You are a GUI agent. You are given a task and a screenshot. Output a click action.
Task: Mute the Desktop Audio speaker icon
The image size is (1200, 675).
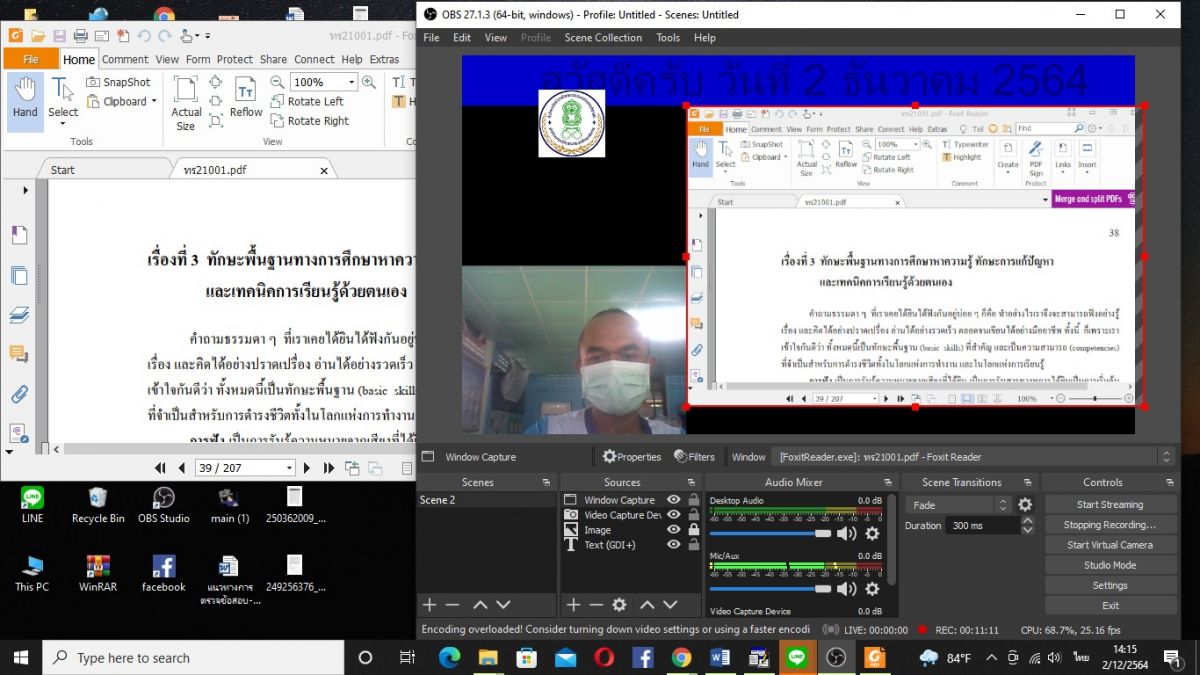click(x=846, y=533)
